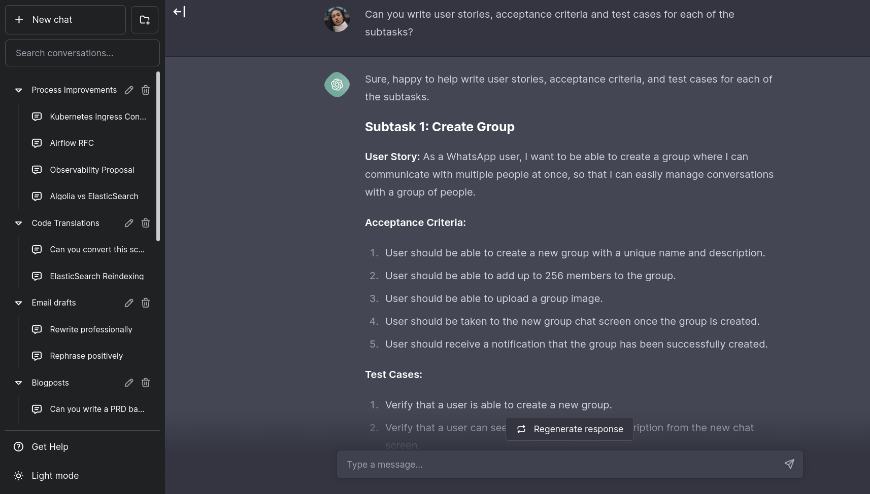The height and width of the screenshot is (494, 870).
Task: Open Get Help
Action: tap(50, 447)
